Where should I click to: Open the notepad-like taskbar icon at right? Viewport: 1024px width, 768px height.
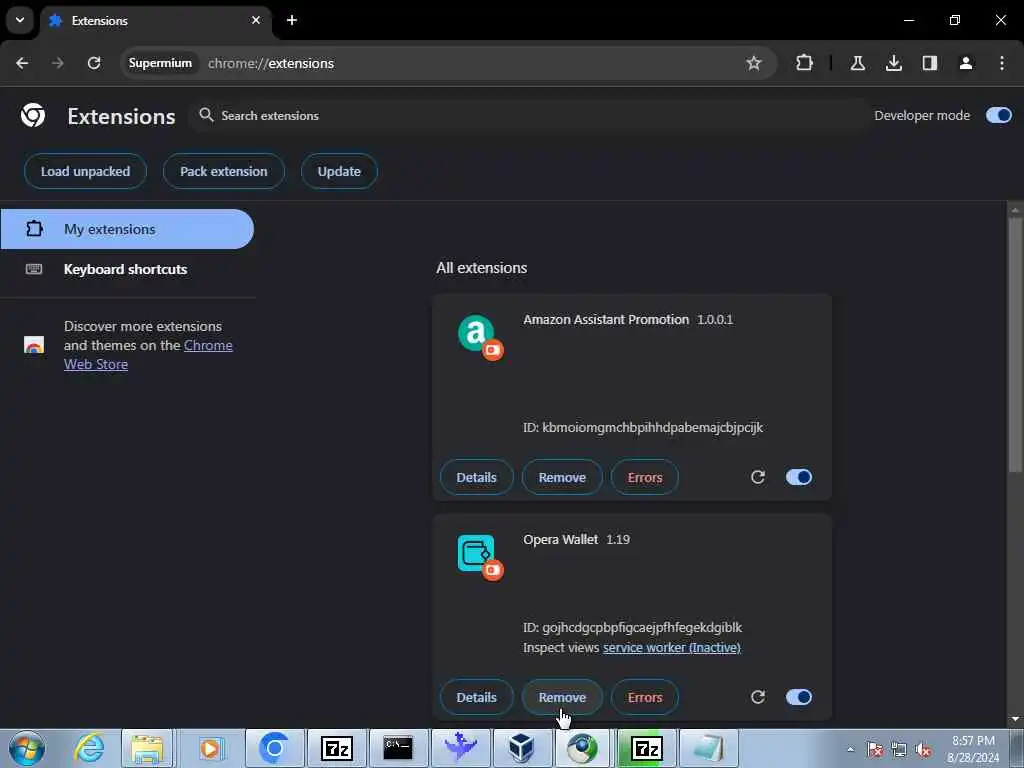[708, 748]
